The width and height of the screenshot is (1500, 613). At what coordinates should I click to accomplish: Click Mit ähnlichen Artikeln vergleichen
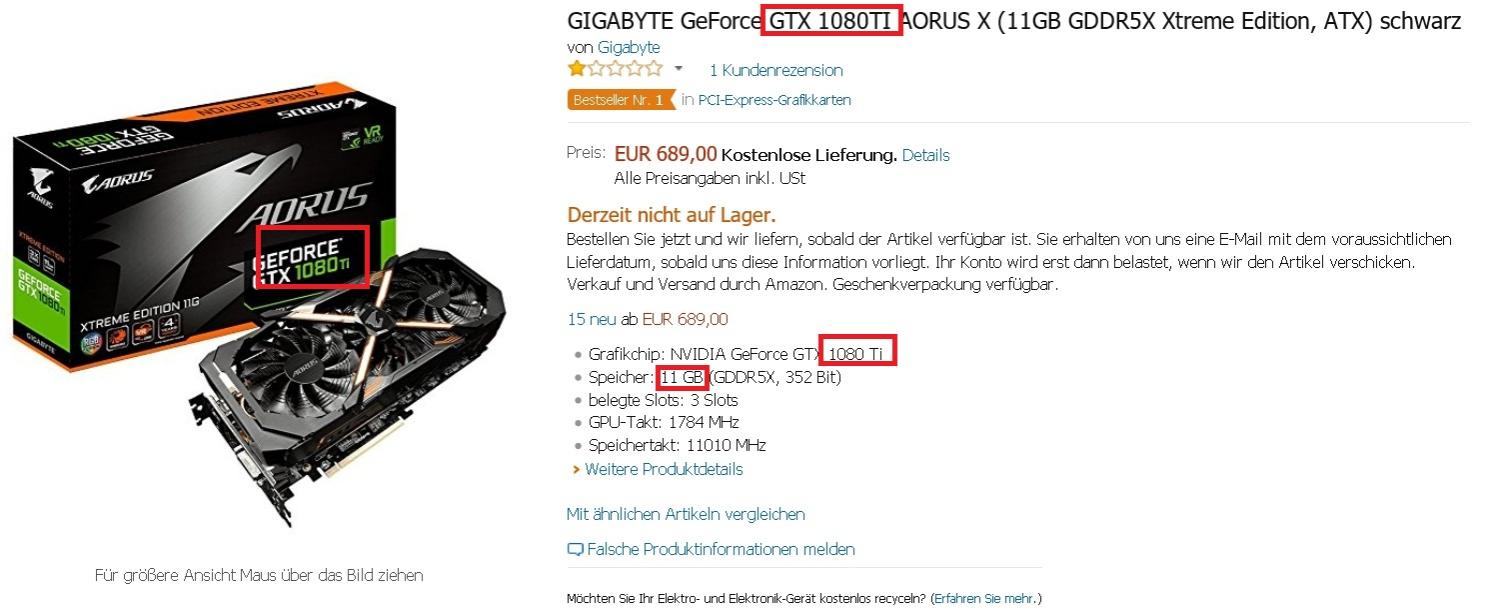pyautogui.click(x=686, y=514)
